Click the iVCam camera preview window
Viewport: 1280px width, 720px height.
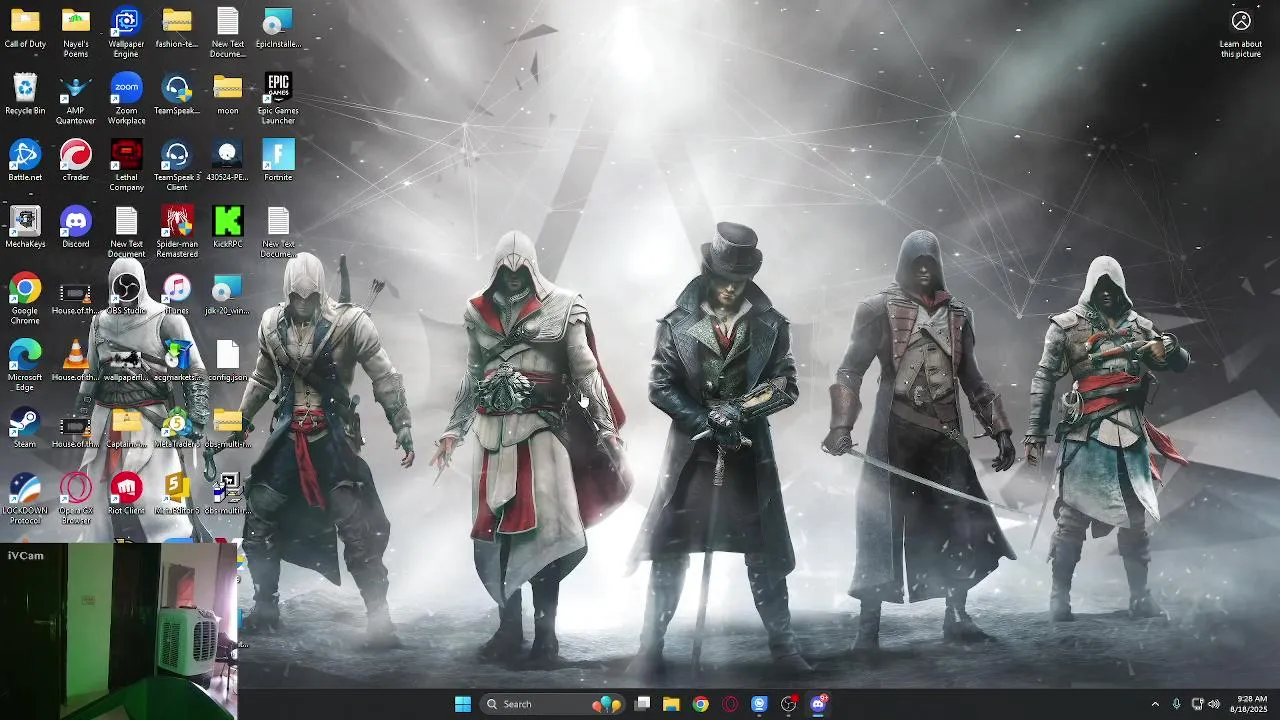coord(119,631)
